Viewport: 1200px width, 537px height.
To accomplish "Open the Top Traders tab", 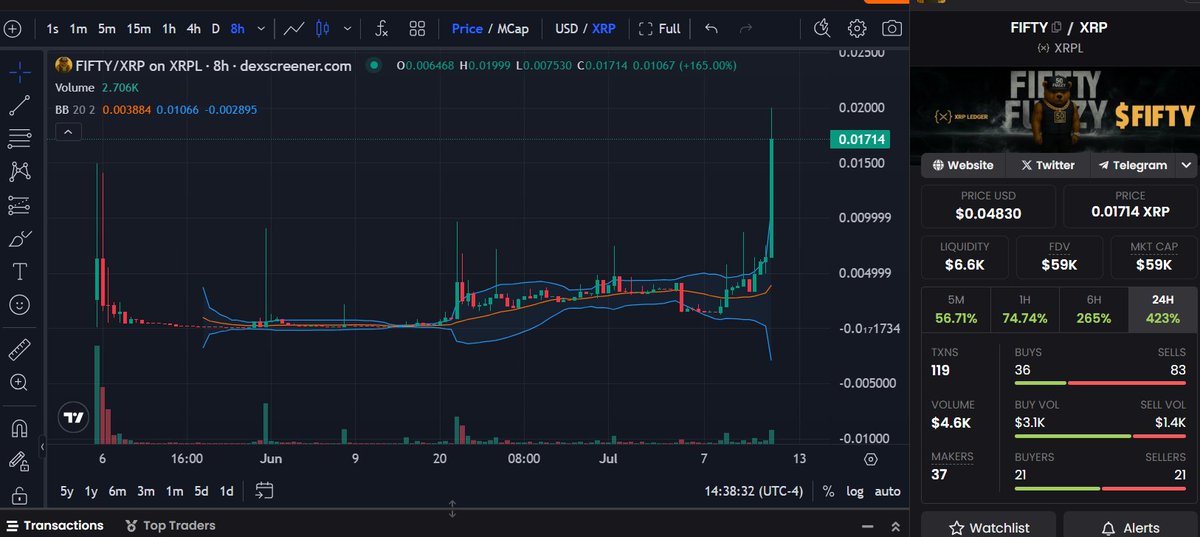I will tap(170, 525).
